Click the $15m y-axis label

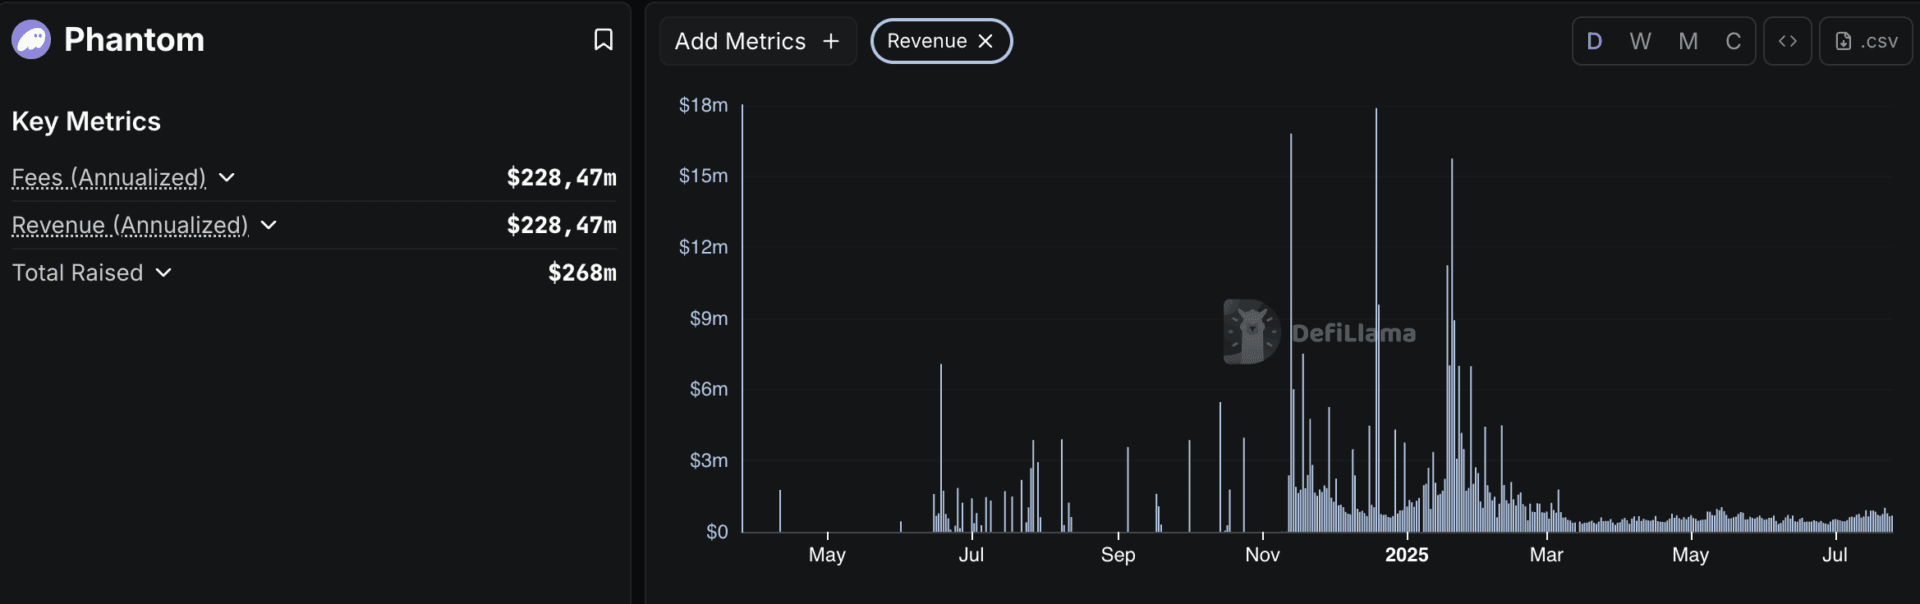pos(703,176)
